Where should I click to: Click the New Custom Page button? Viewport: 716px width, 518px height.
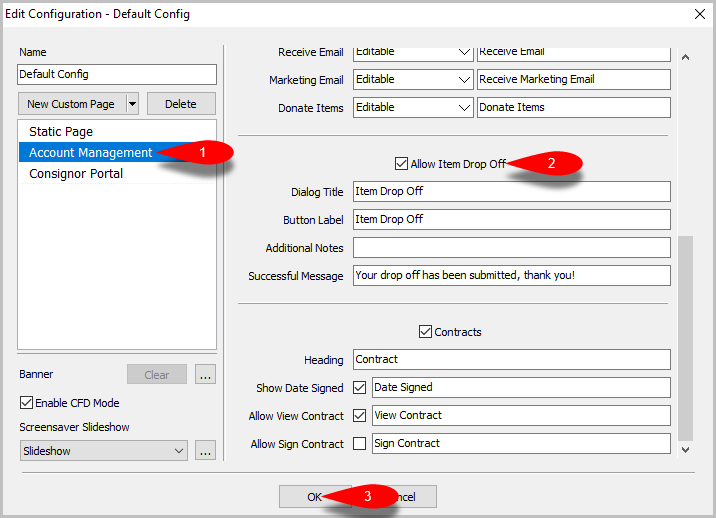tap(71, 104)
